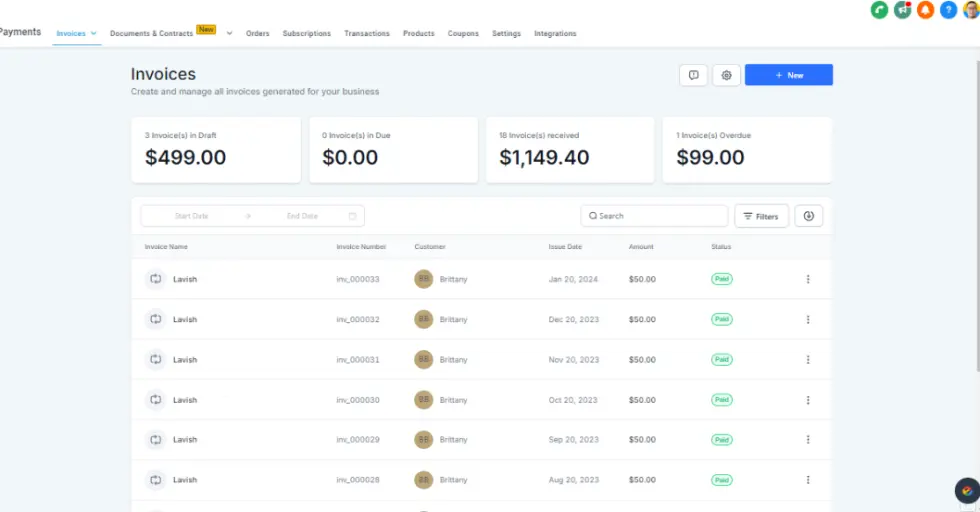Click the Paid badge for inv_000029
This screenshot has height=512, width=980.
point(722,439)
